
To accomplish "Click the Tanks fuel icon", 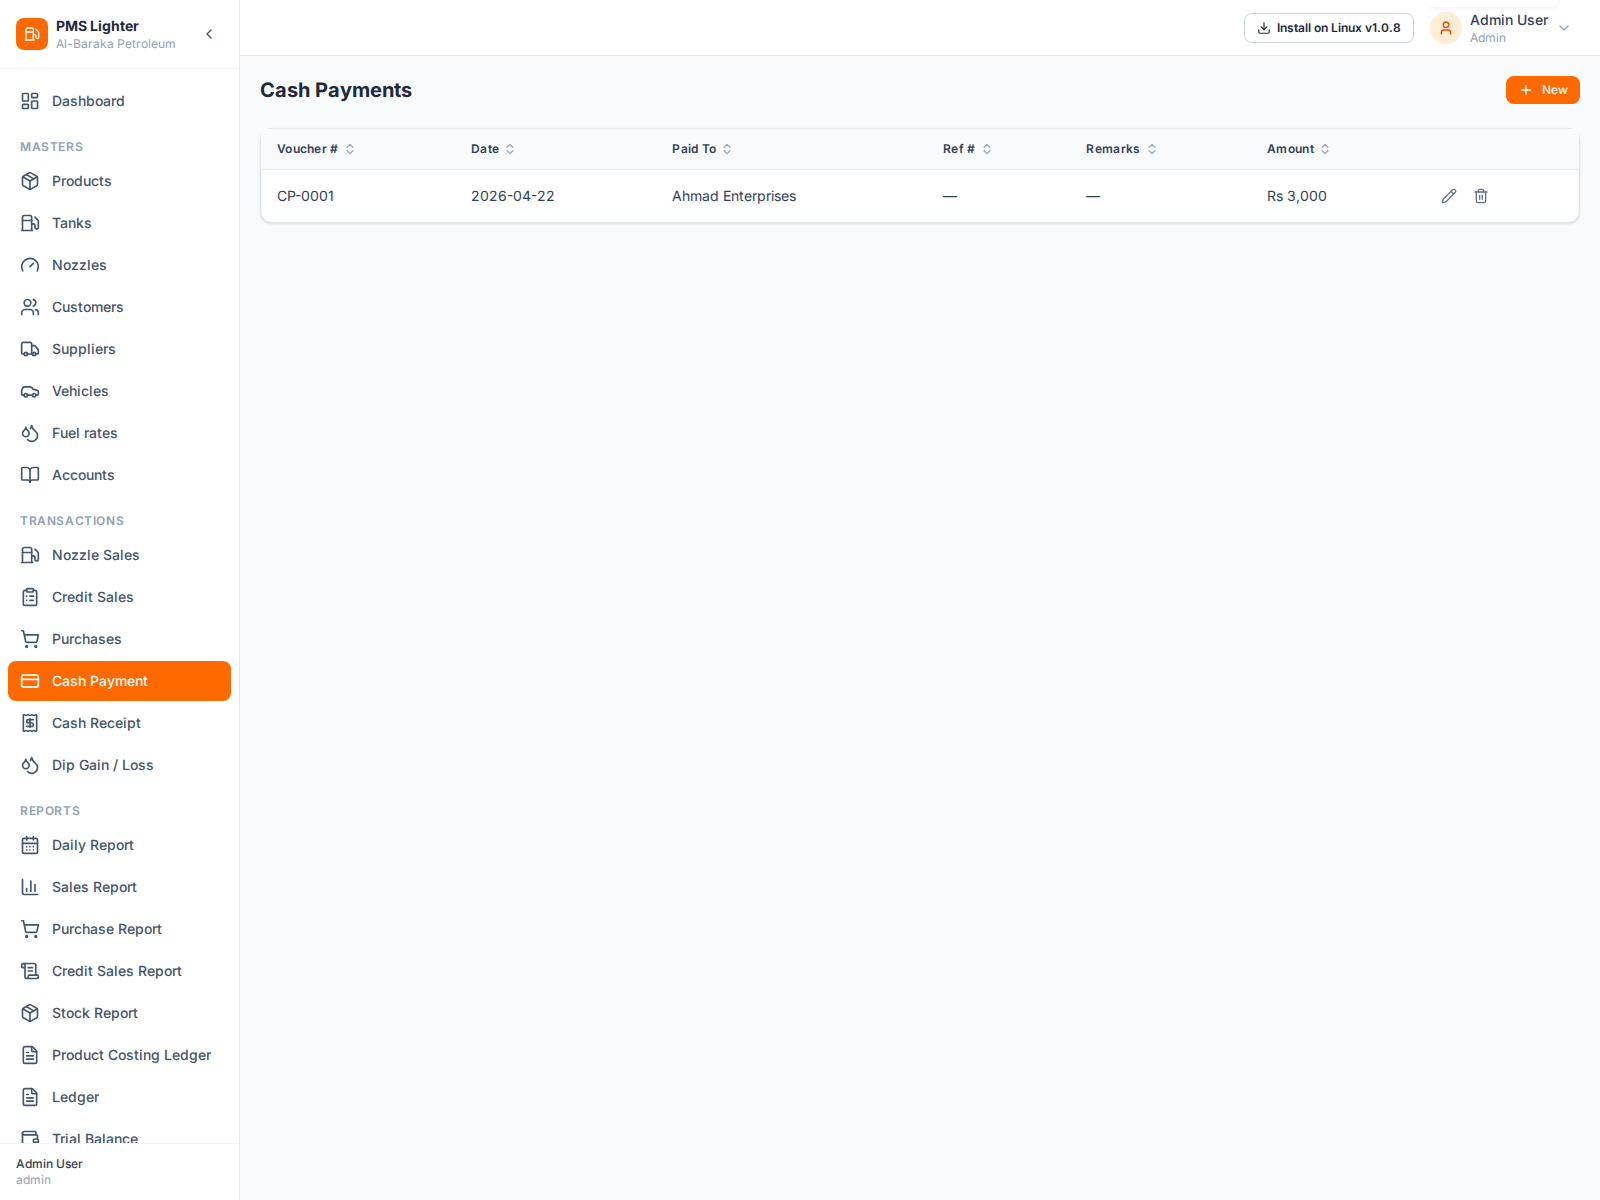I will point(30,223).
